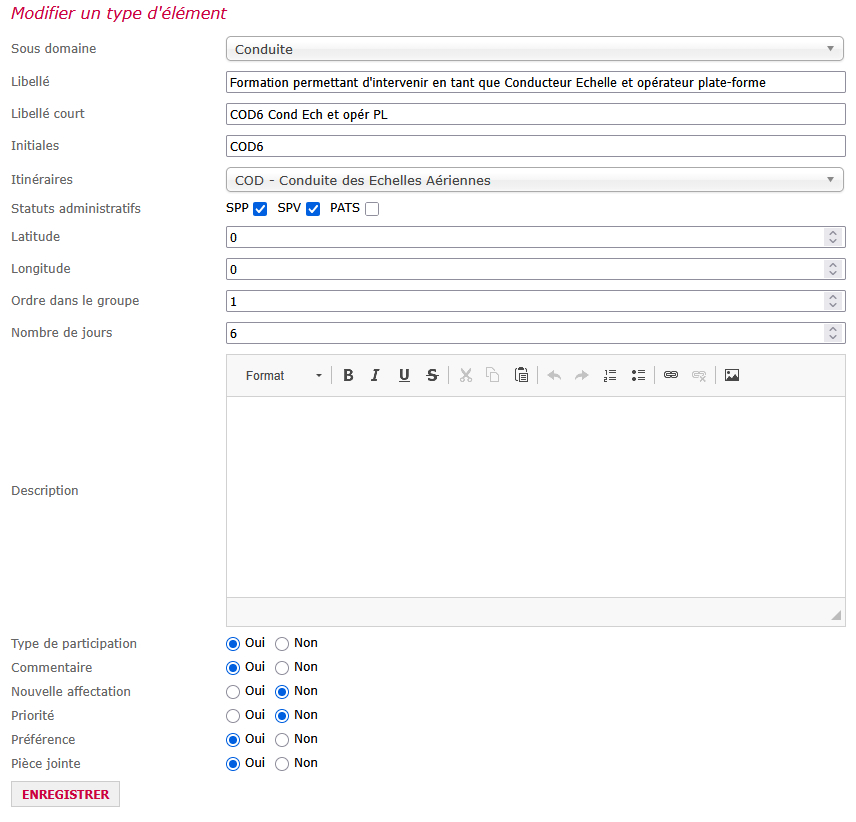Viewport: 856px width, 822px height.
Task: Select Oui for Commentaire
Action: click(x=233, y=668)
